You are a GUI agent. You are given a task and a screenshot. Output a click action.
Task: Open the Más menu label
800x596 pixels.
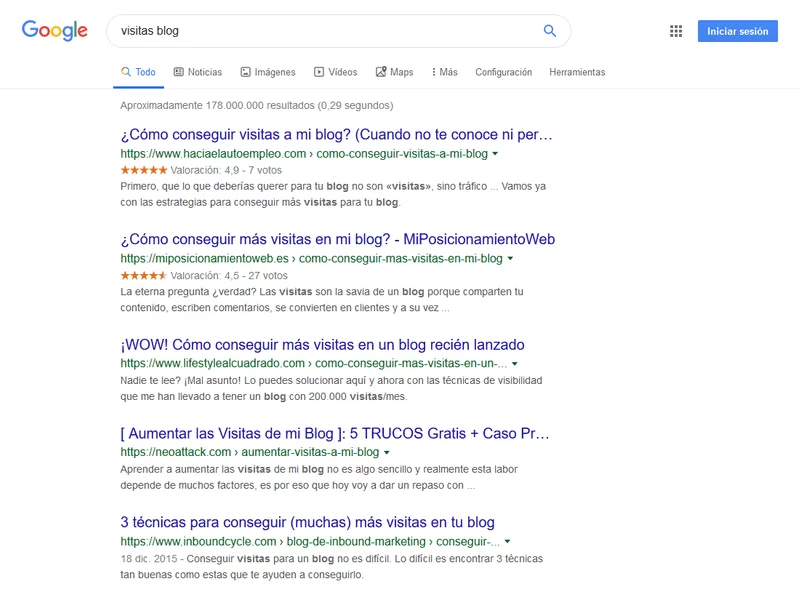point(448,72)
